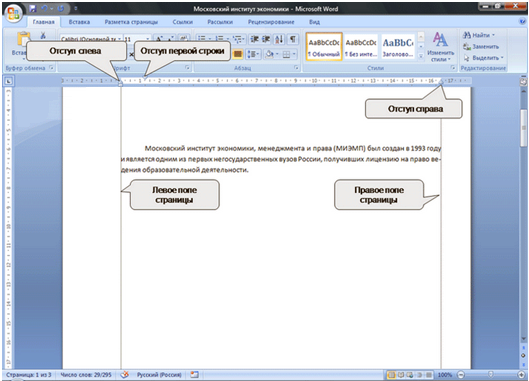Viewport: 529px width, 381px height.
Task: Click Число слов status entry
Action: 86,375
